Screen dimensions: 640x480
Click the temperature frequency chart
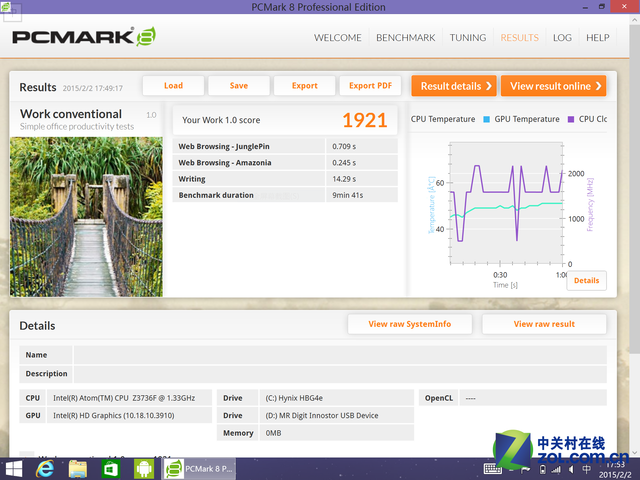506,204
